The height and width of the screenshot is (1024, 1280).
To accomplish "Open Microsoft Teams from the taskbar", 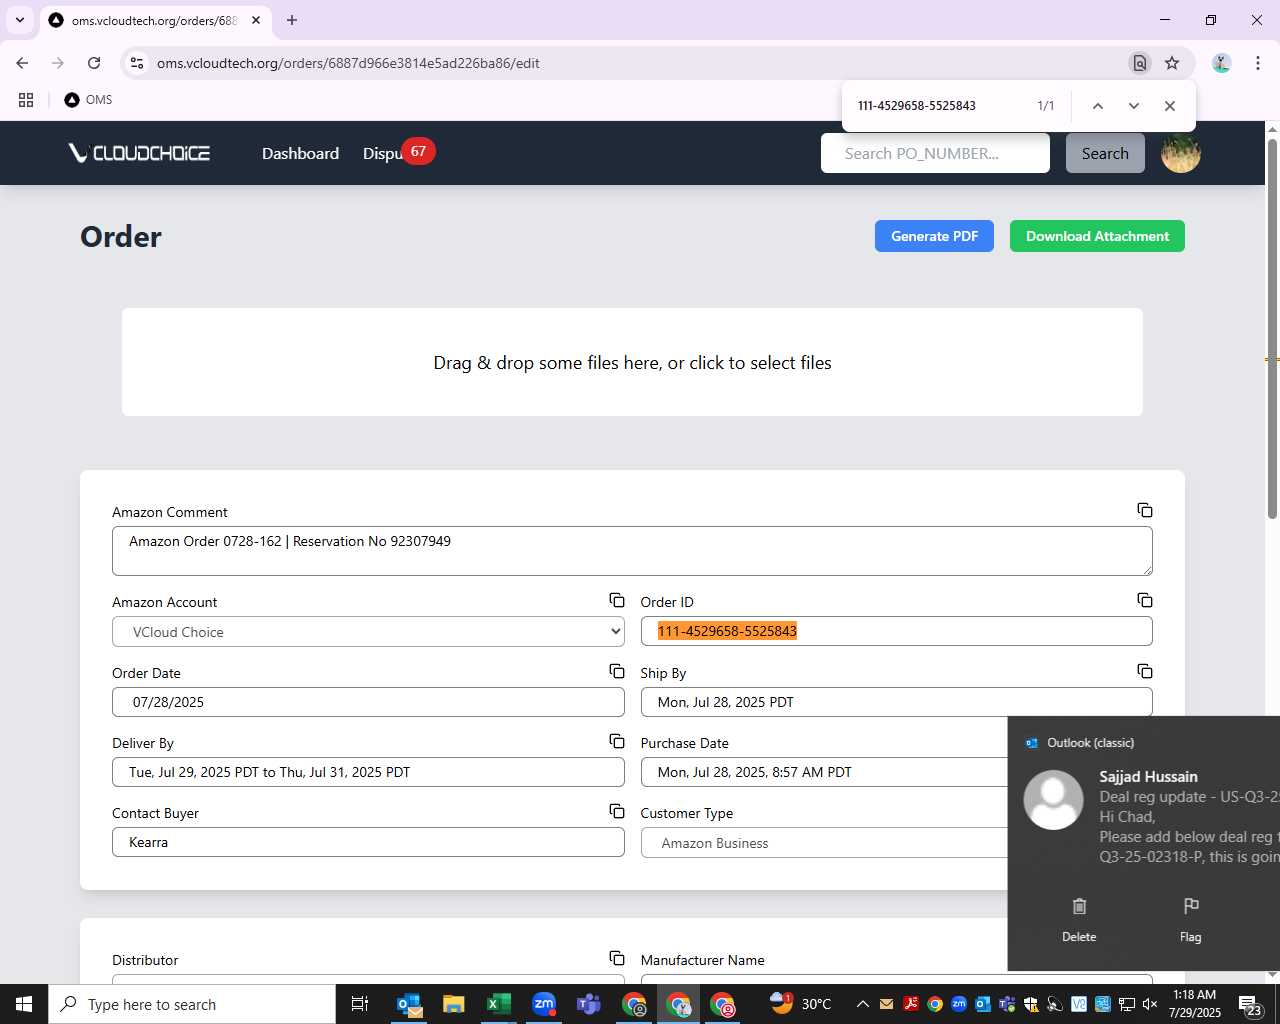I will [x=588, y=1004].
